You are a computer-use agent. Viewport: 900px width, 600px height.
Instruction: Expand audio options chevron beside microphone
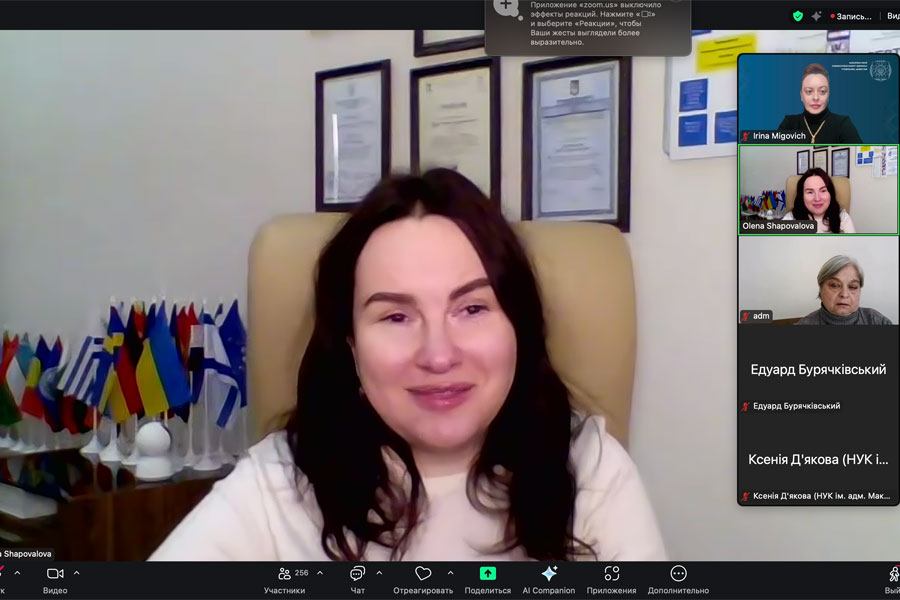click(x=17, y=573)
